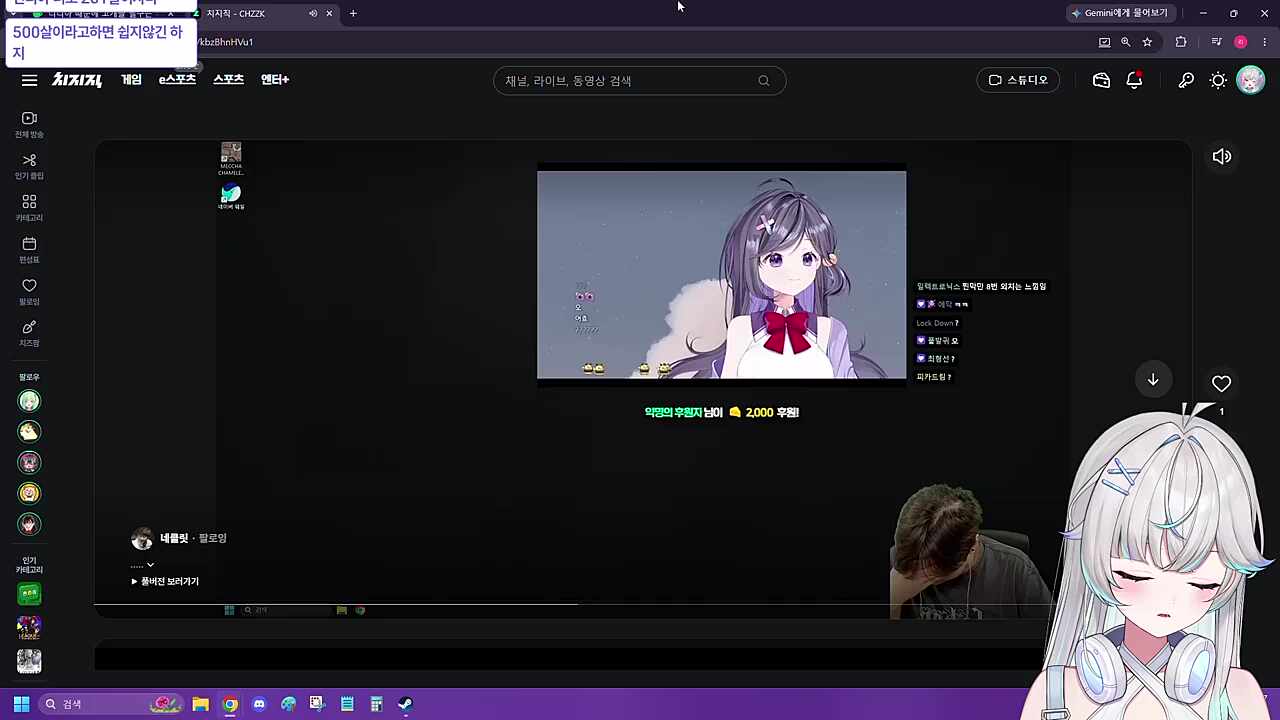Open the third followed channel avatar in sidebar

(29, 463)
